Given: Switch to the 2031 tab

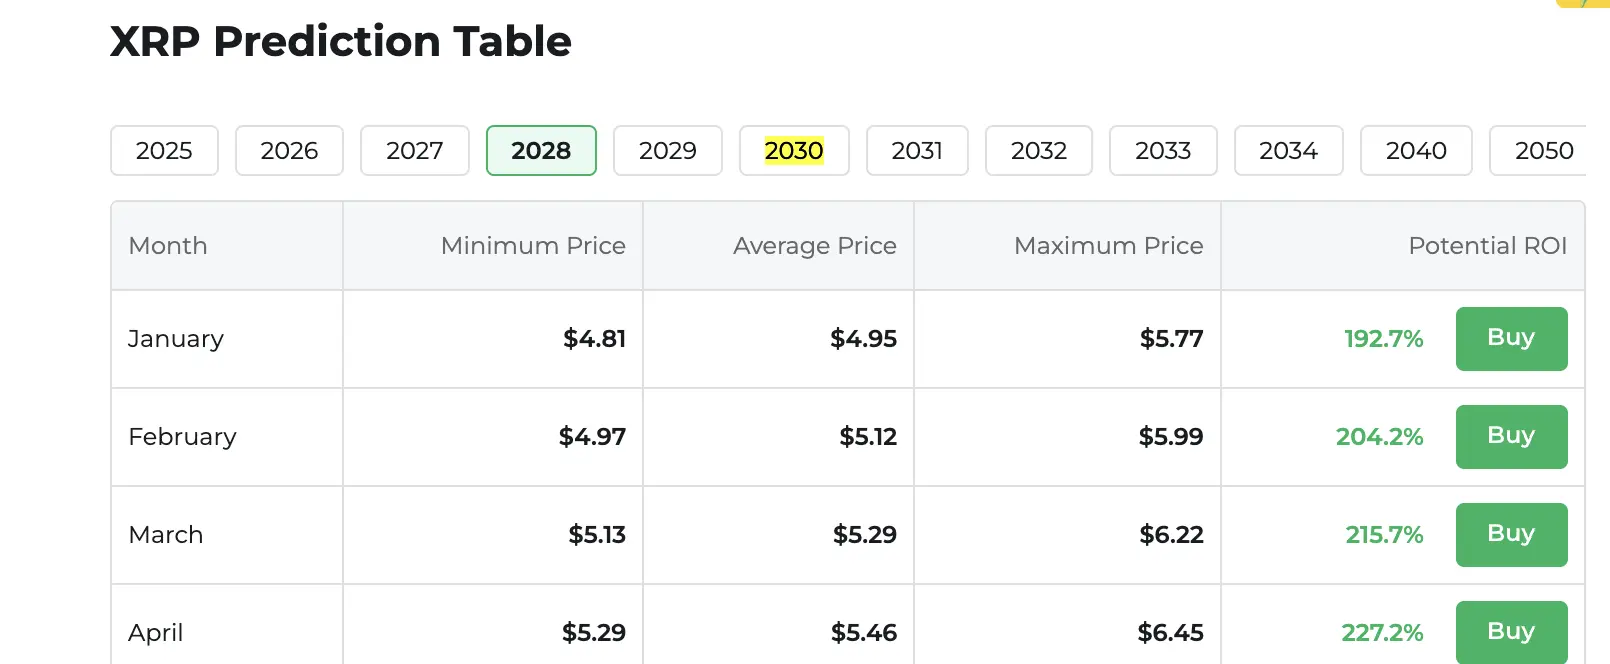Looking at the screenshot, I should [x=917, y=151].
